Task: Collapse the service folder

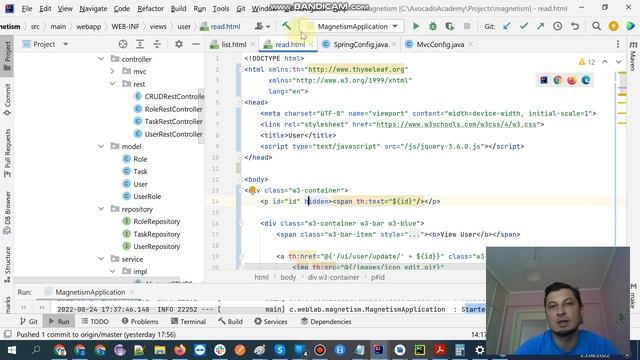Action: pos(101,259)
